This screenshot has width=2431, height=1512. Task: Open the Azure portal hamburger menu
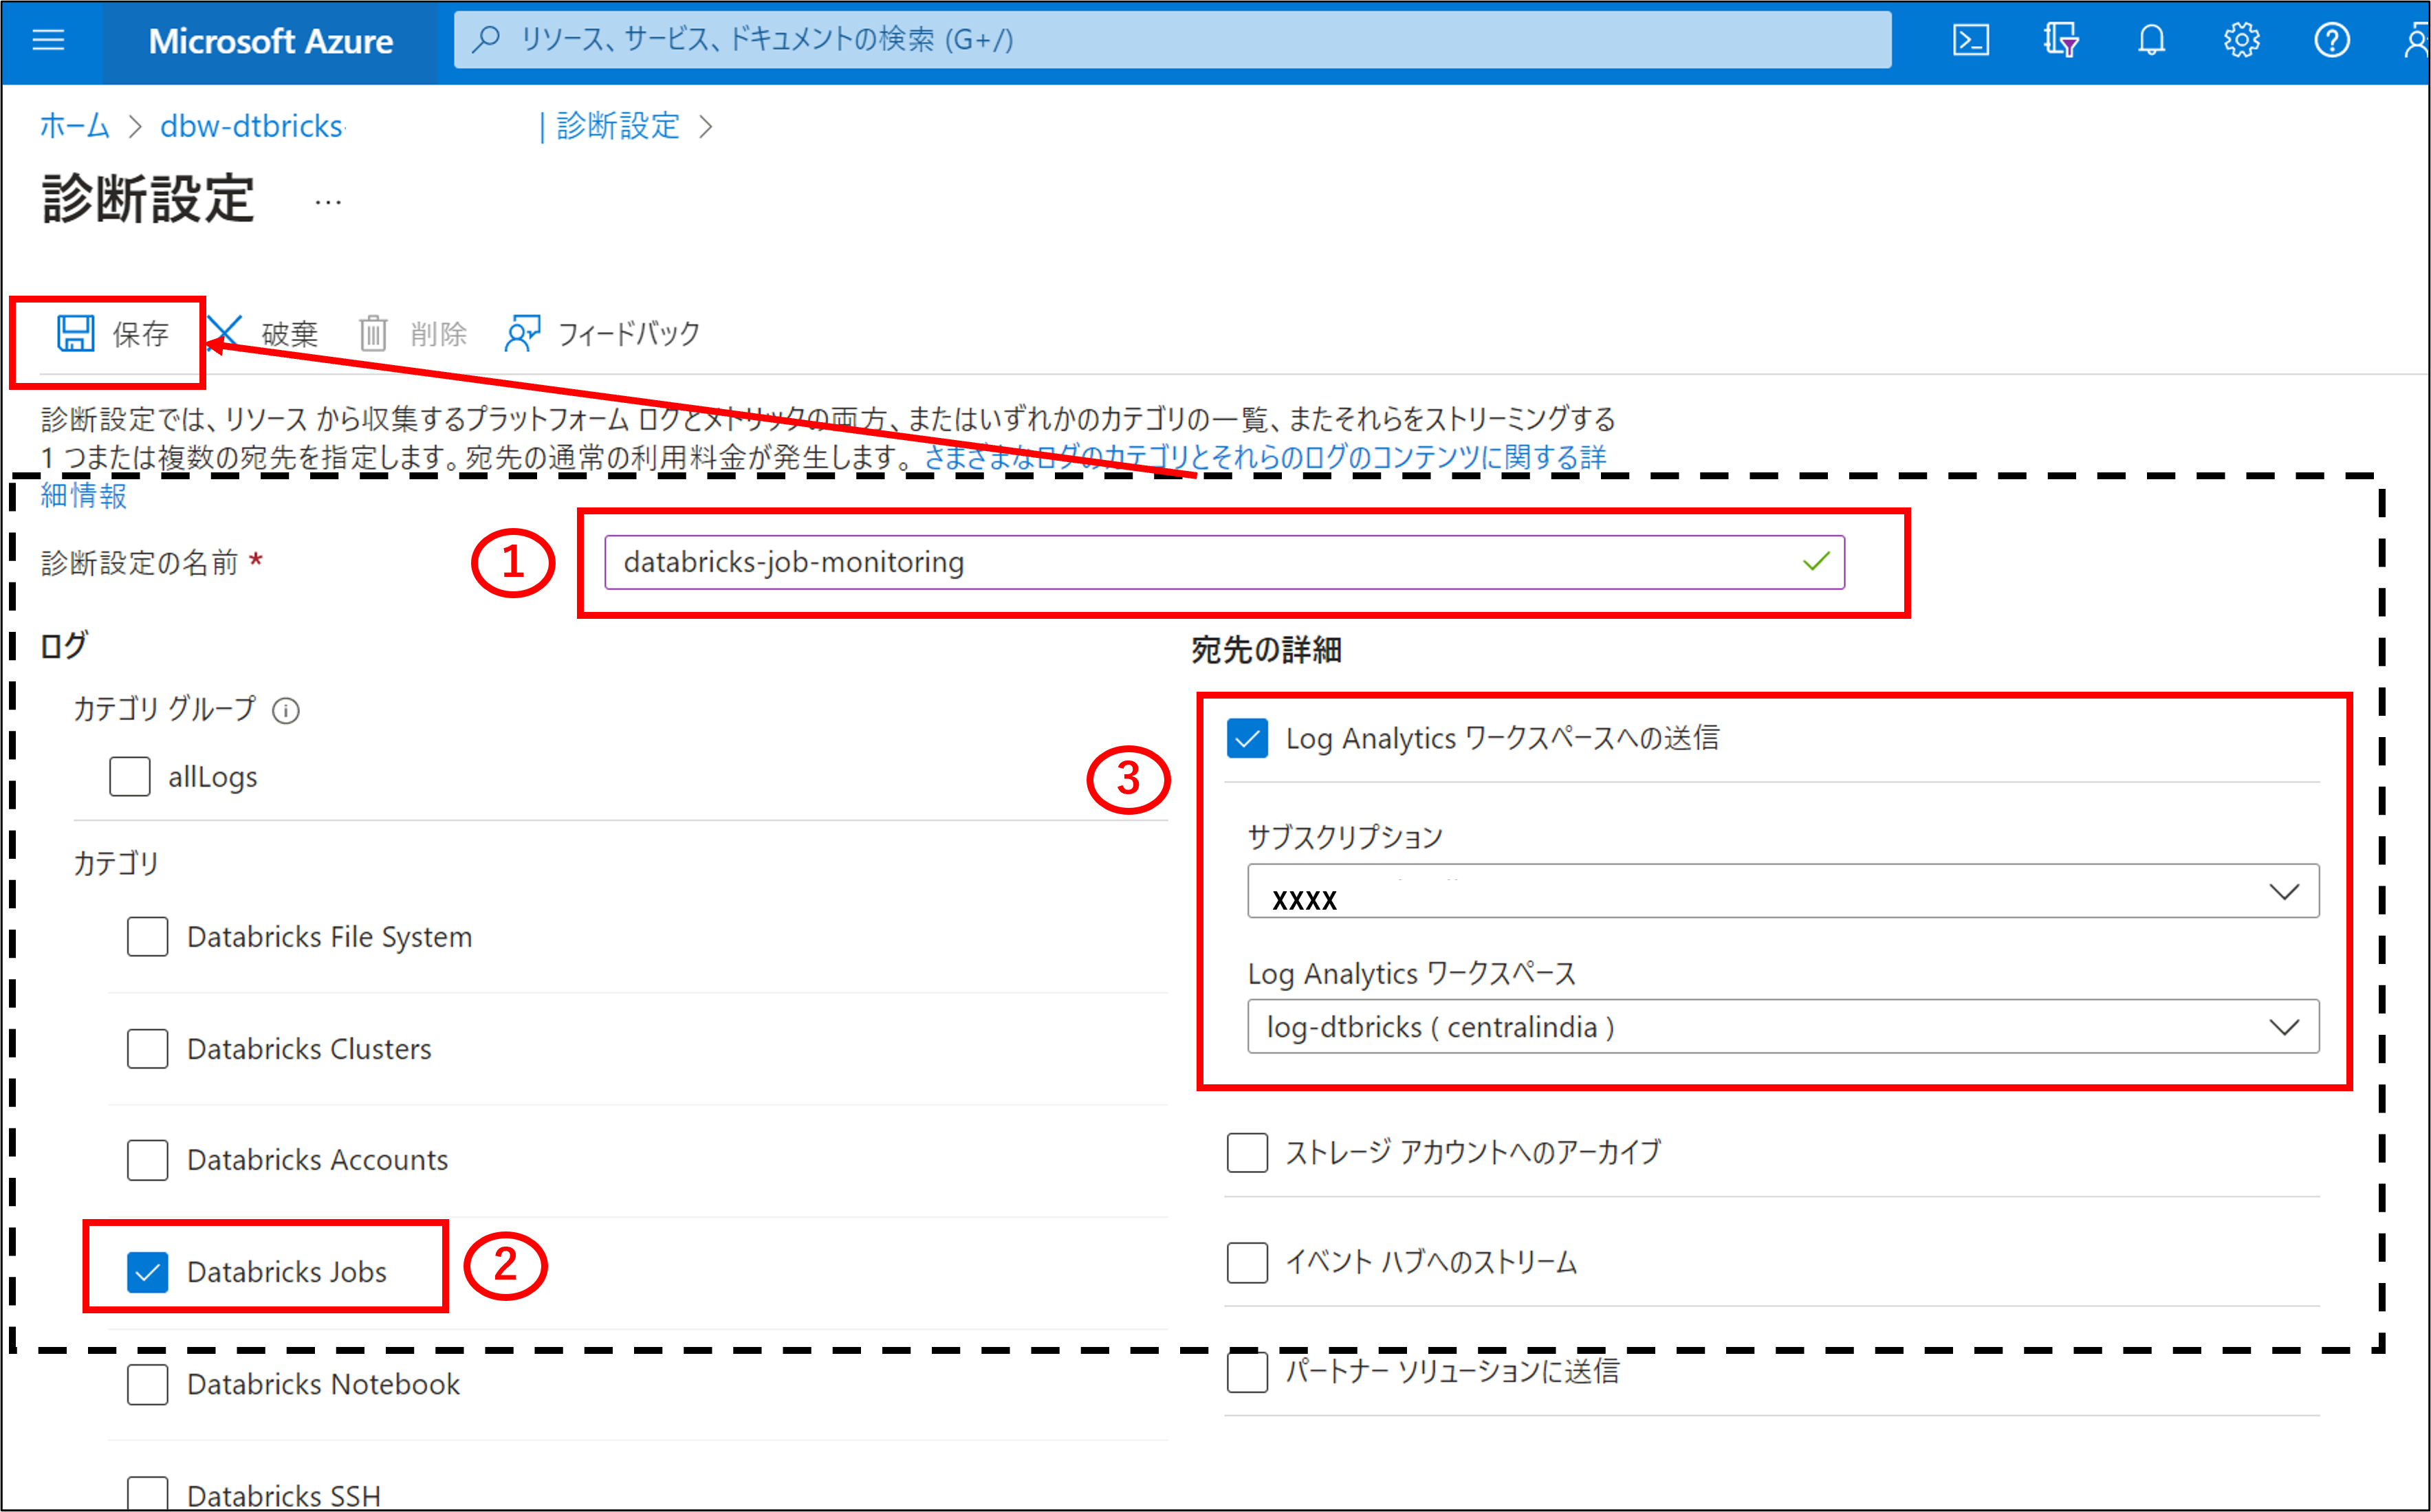click(48, 40)
